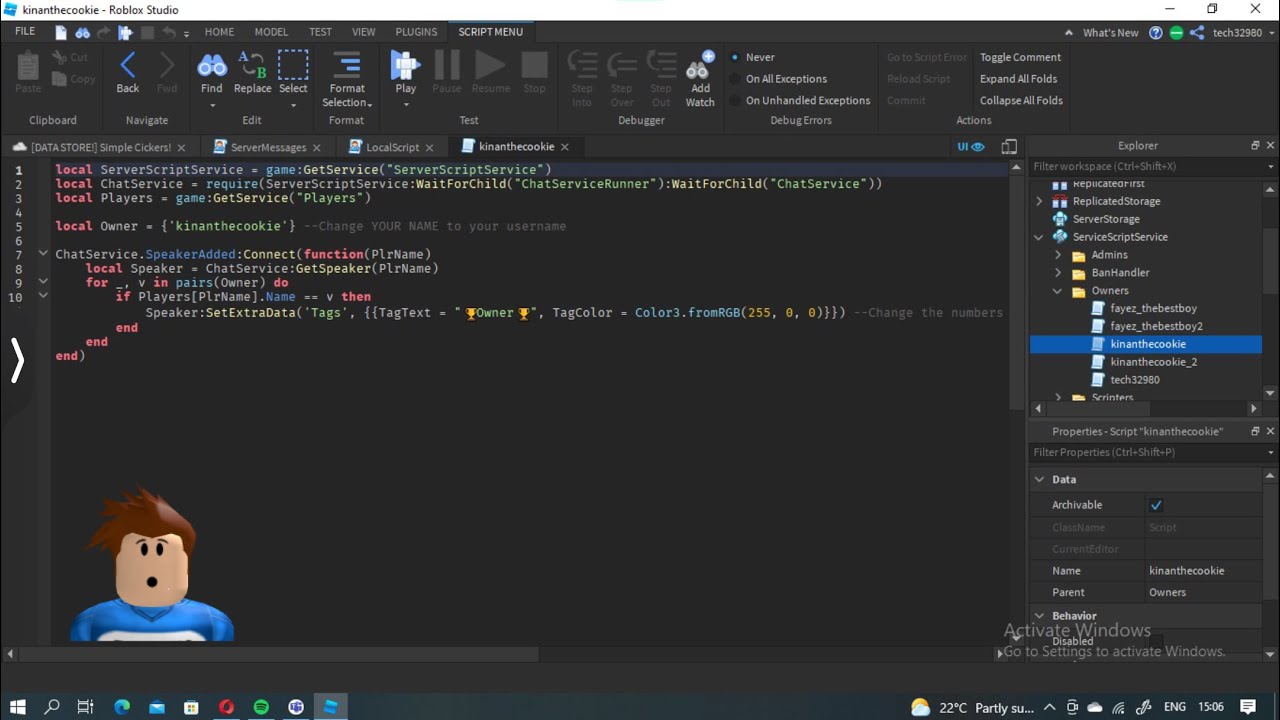The height and width of the screenshot is (720, 1280).
Task: Start Play test in ribbon
Action: tap(405, 66)
